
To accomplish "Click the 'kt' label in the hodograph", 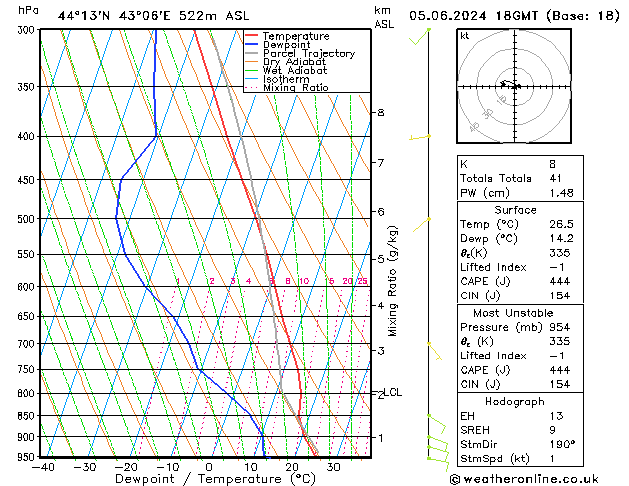I will 465,35.
